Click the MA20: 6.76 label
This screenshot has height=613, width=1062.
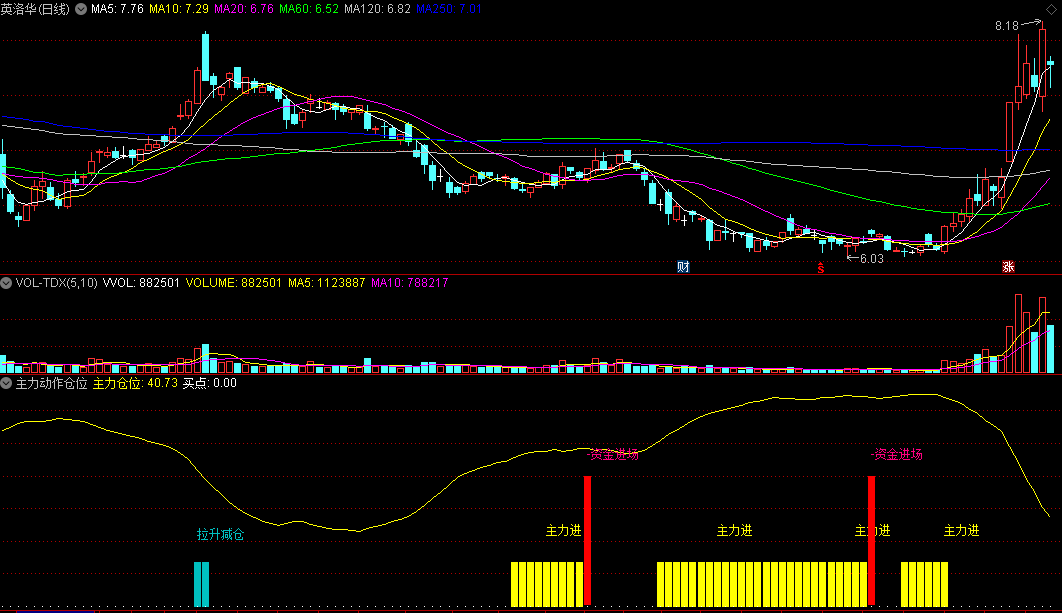click(244, 9)
